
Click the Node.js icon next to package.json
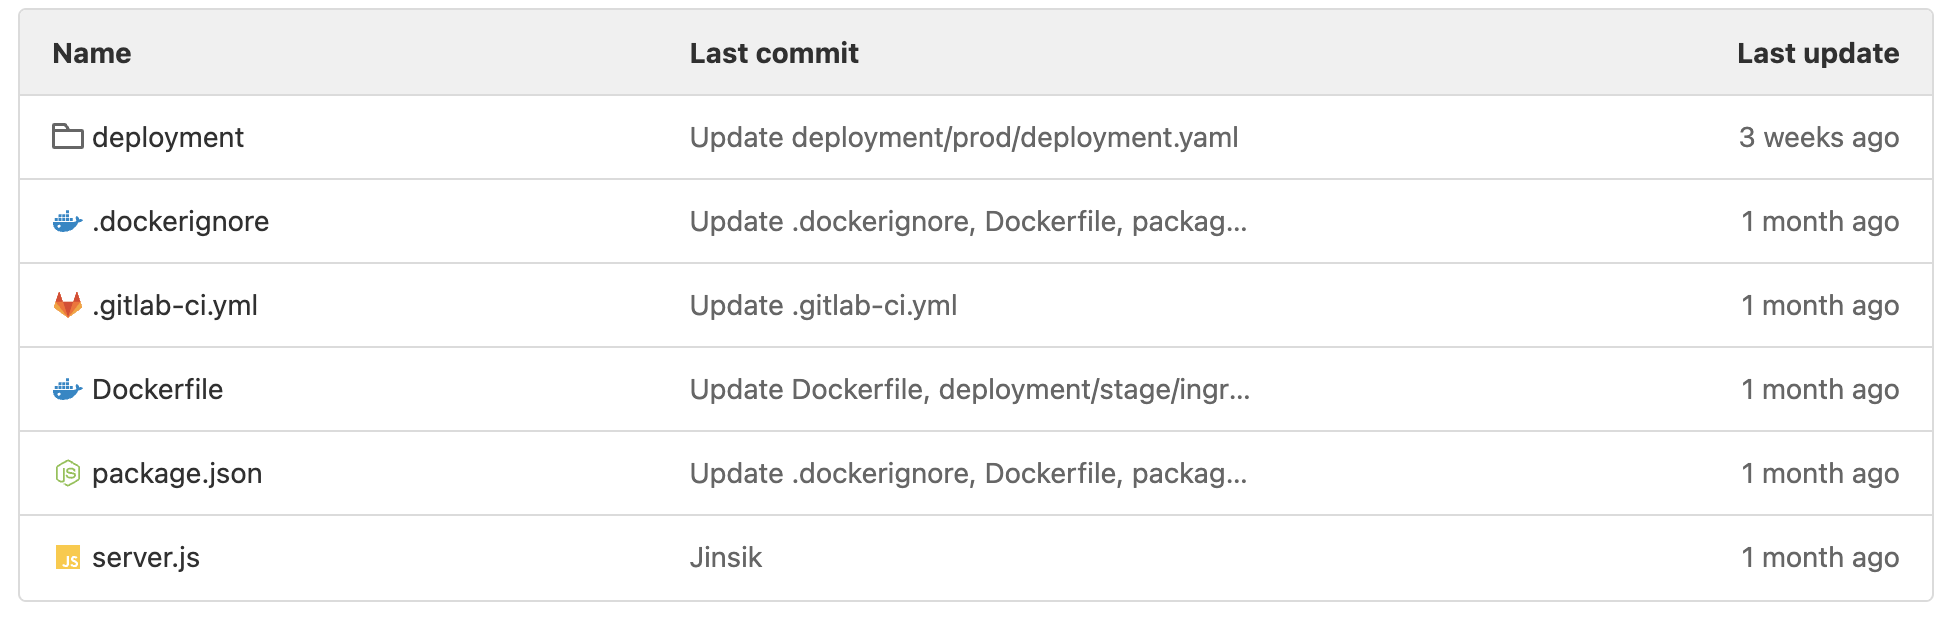[67, 473]
